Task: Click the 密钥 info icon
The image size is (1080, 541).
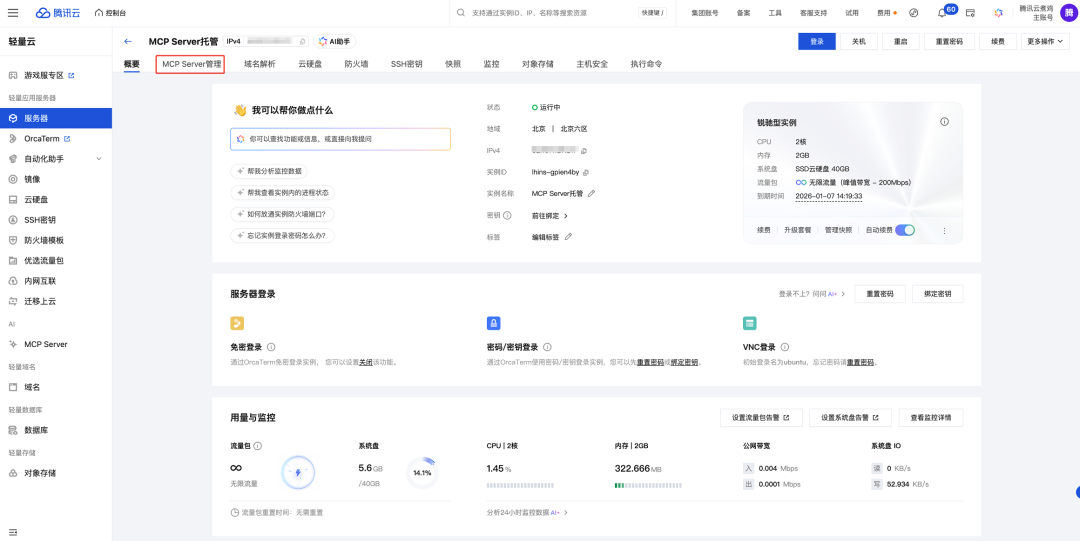Action: pos(508,216)
